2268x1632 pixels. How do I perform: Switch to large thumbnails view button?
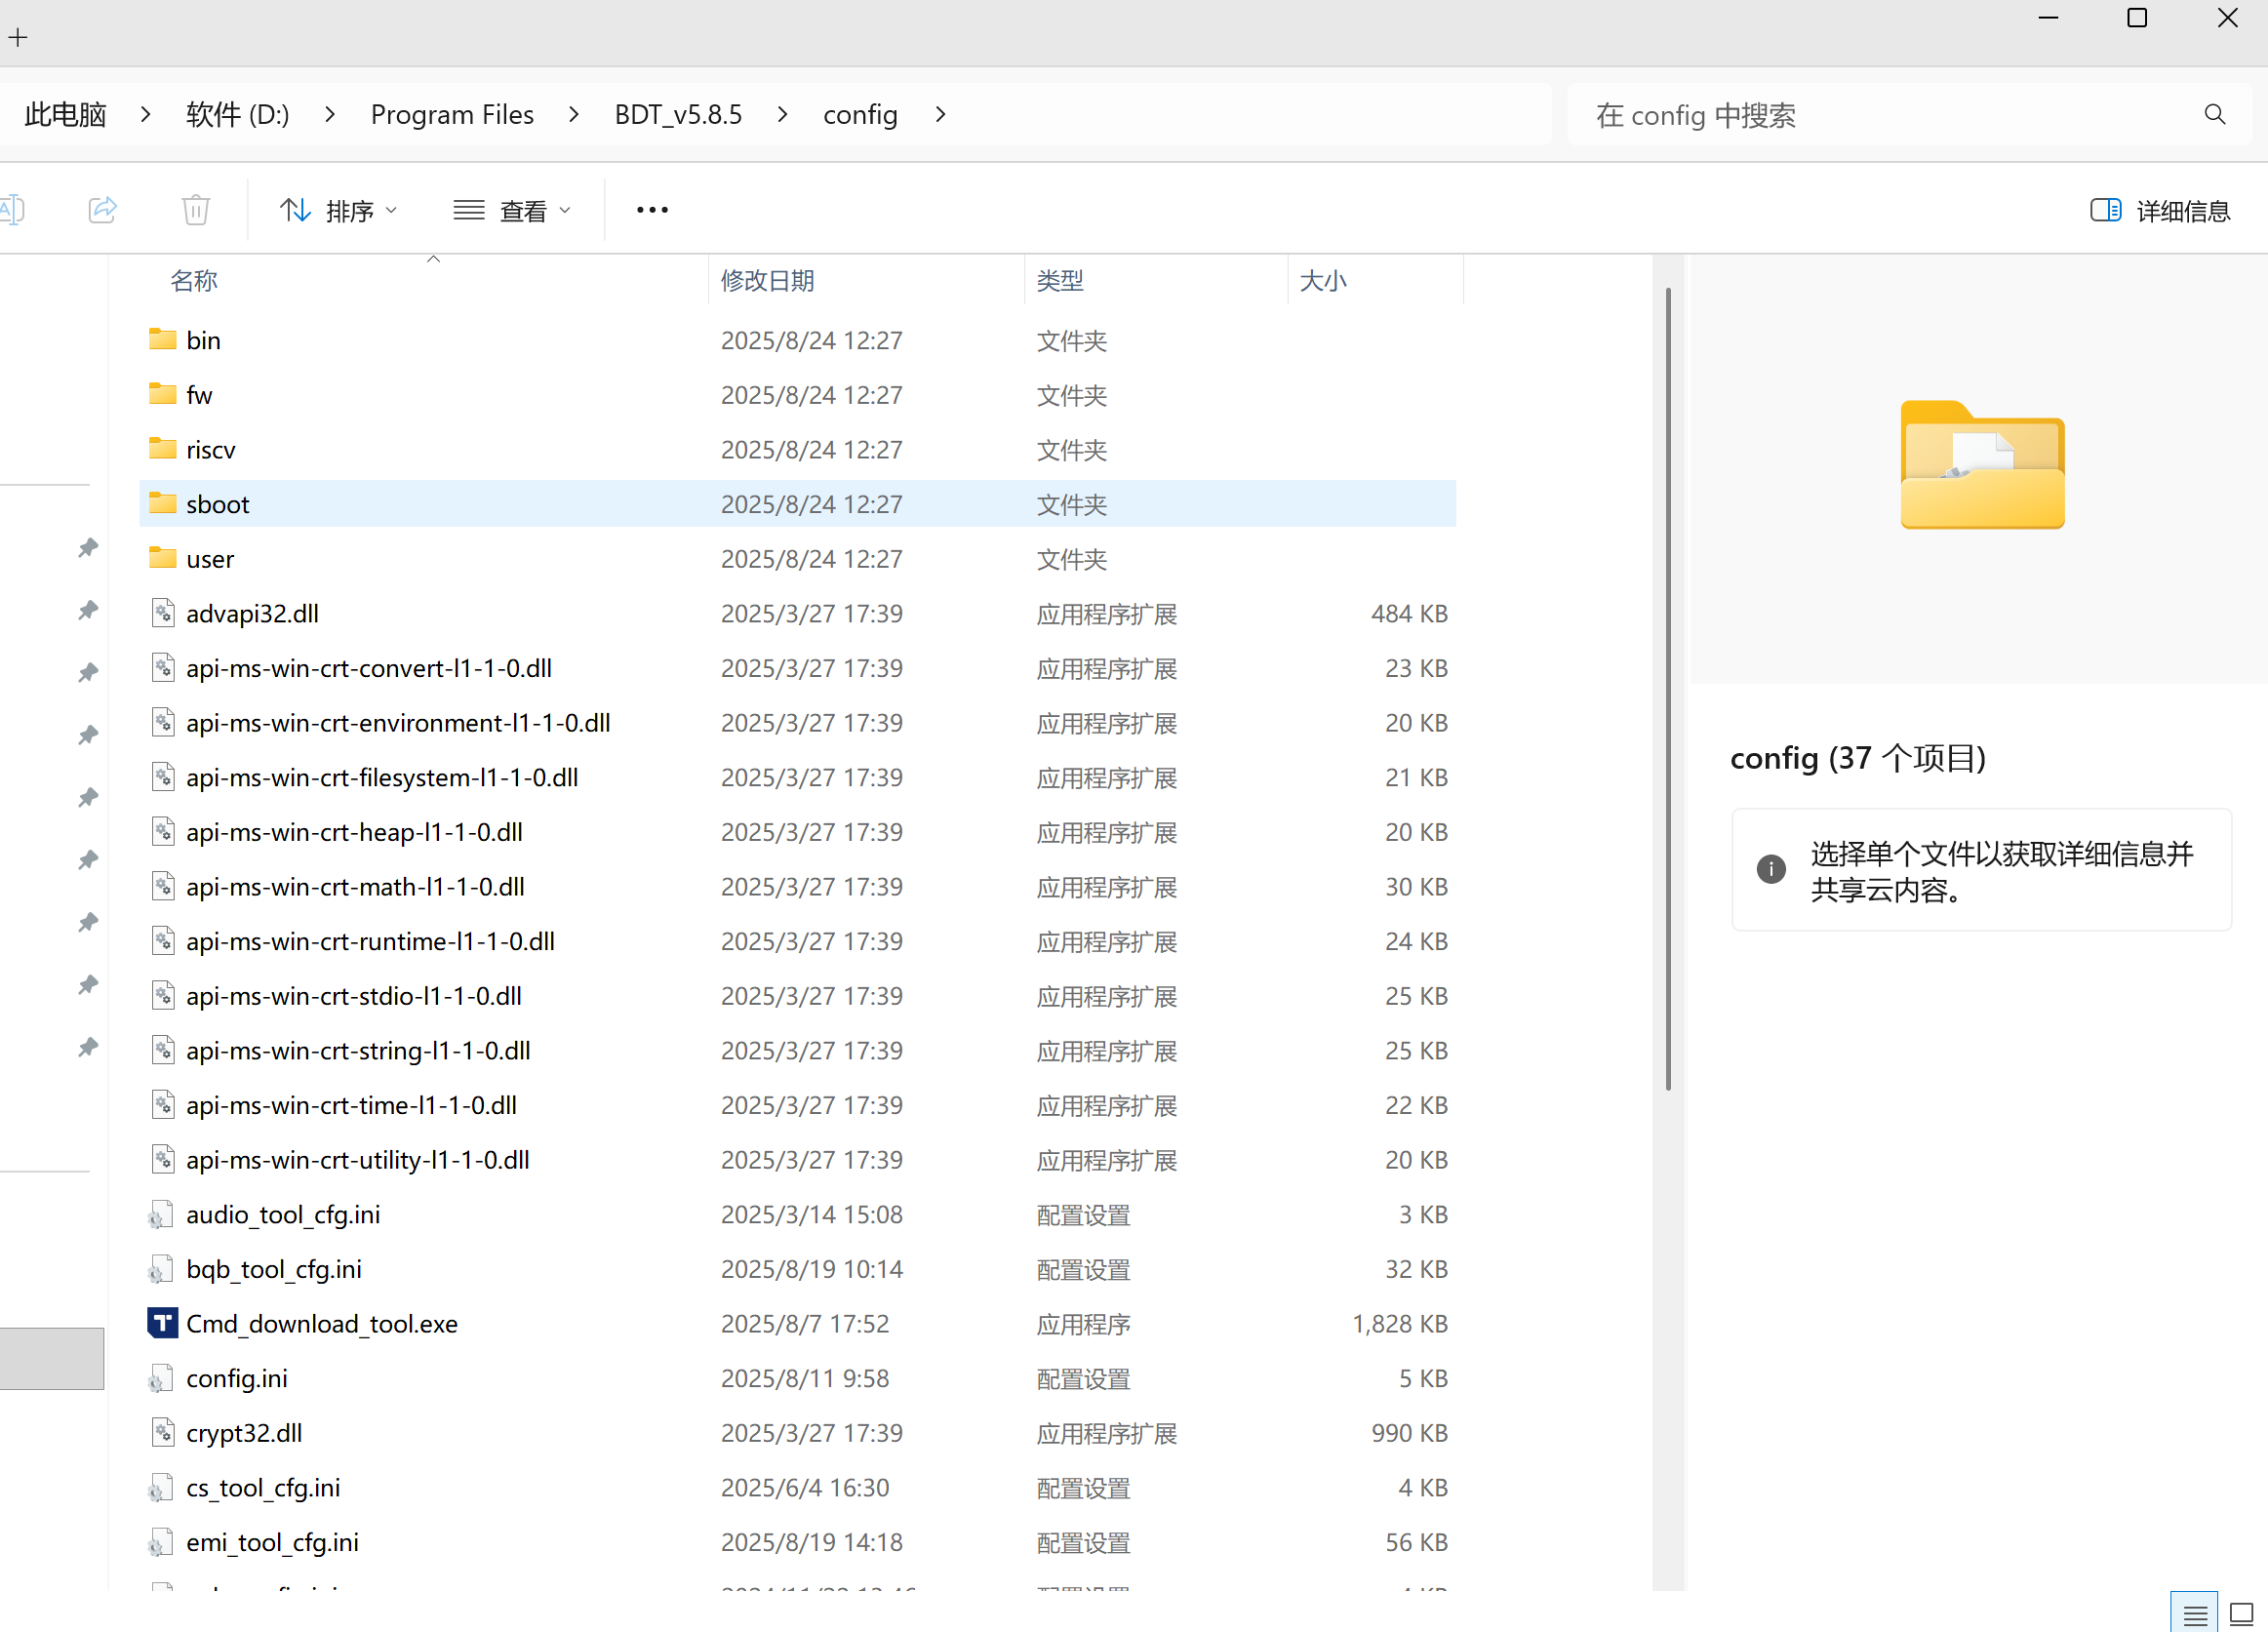point(2241,1613)
